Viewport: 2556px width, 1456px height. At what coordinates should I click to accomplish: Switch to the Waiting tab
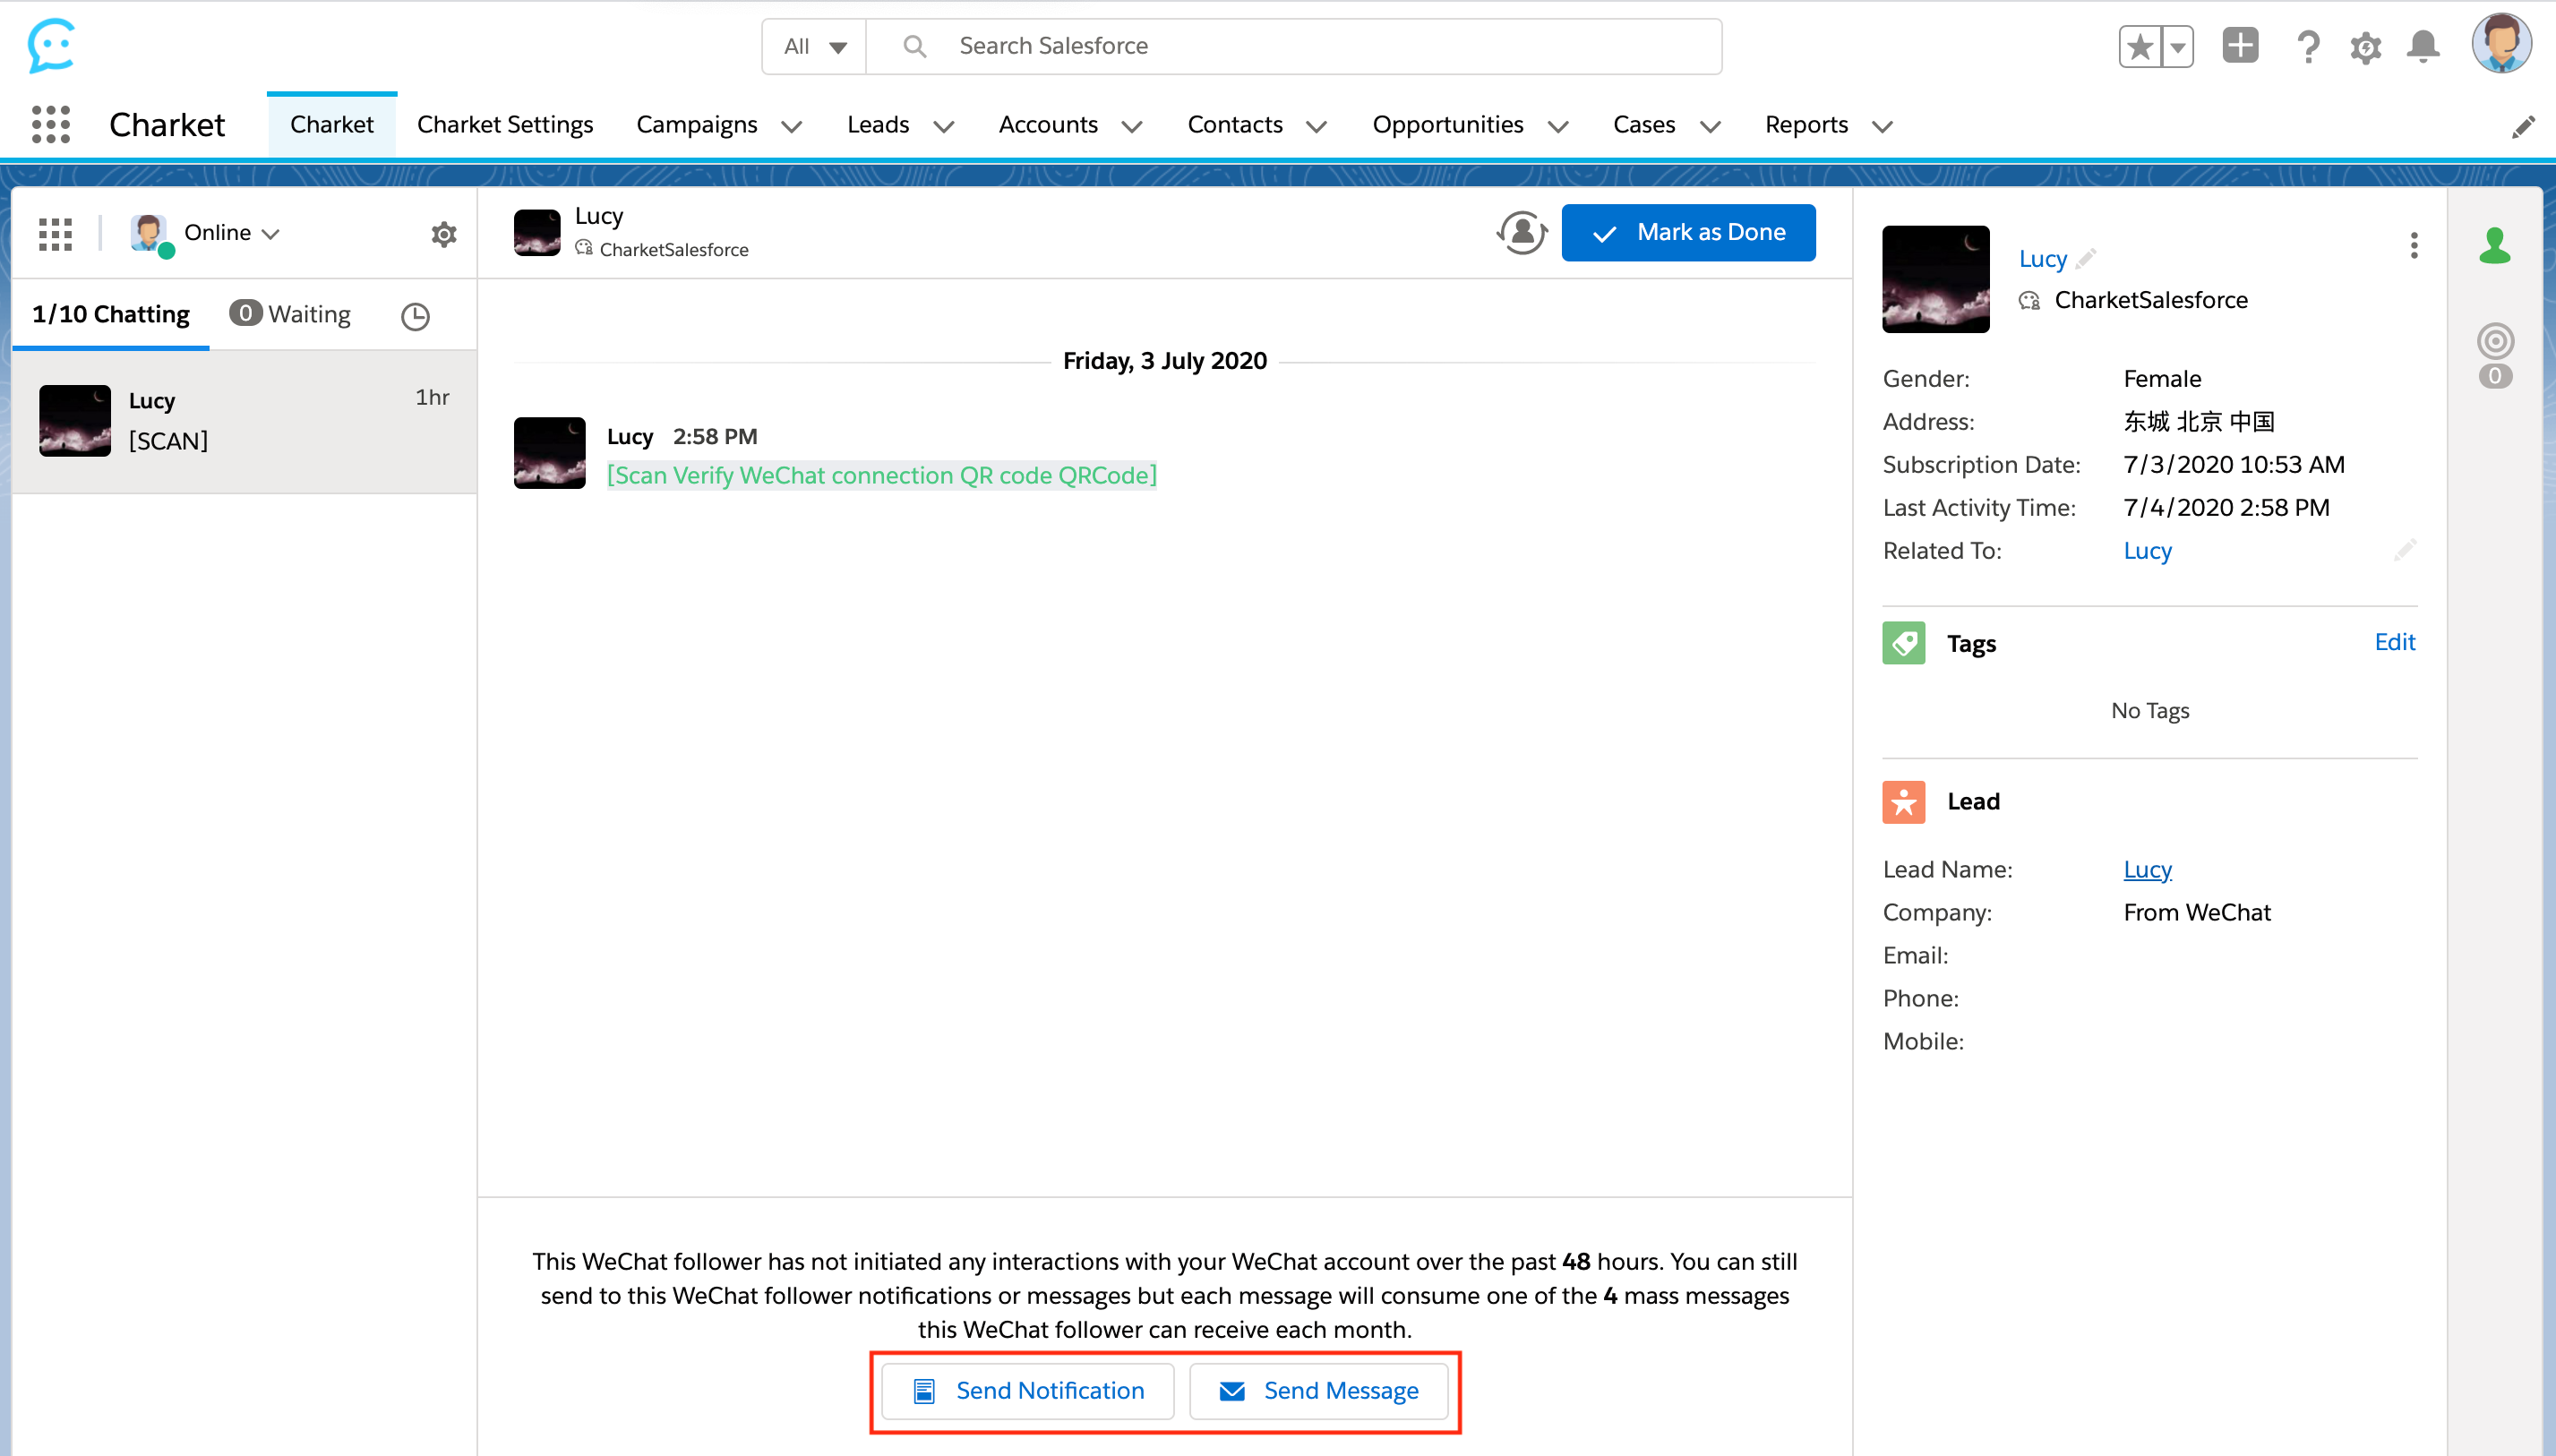(x=292, y=314)
